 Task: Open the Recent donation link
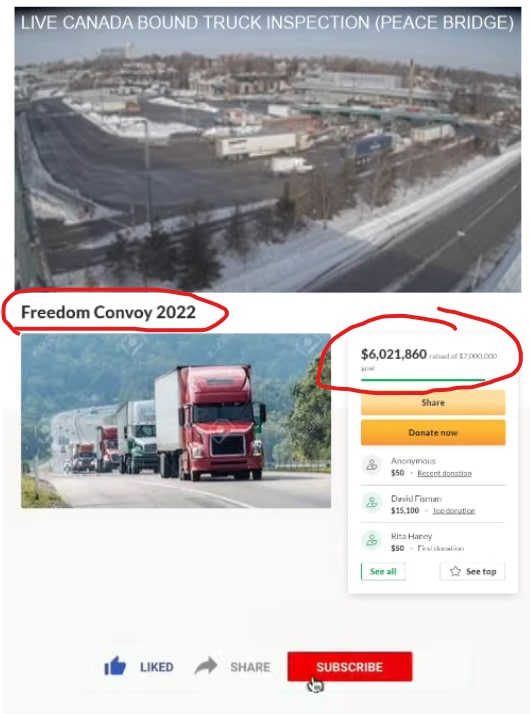[444, 473]
